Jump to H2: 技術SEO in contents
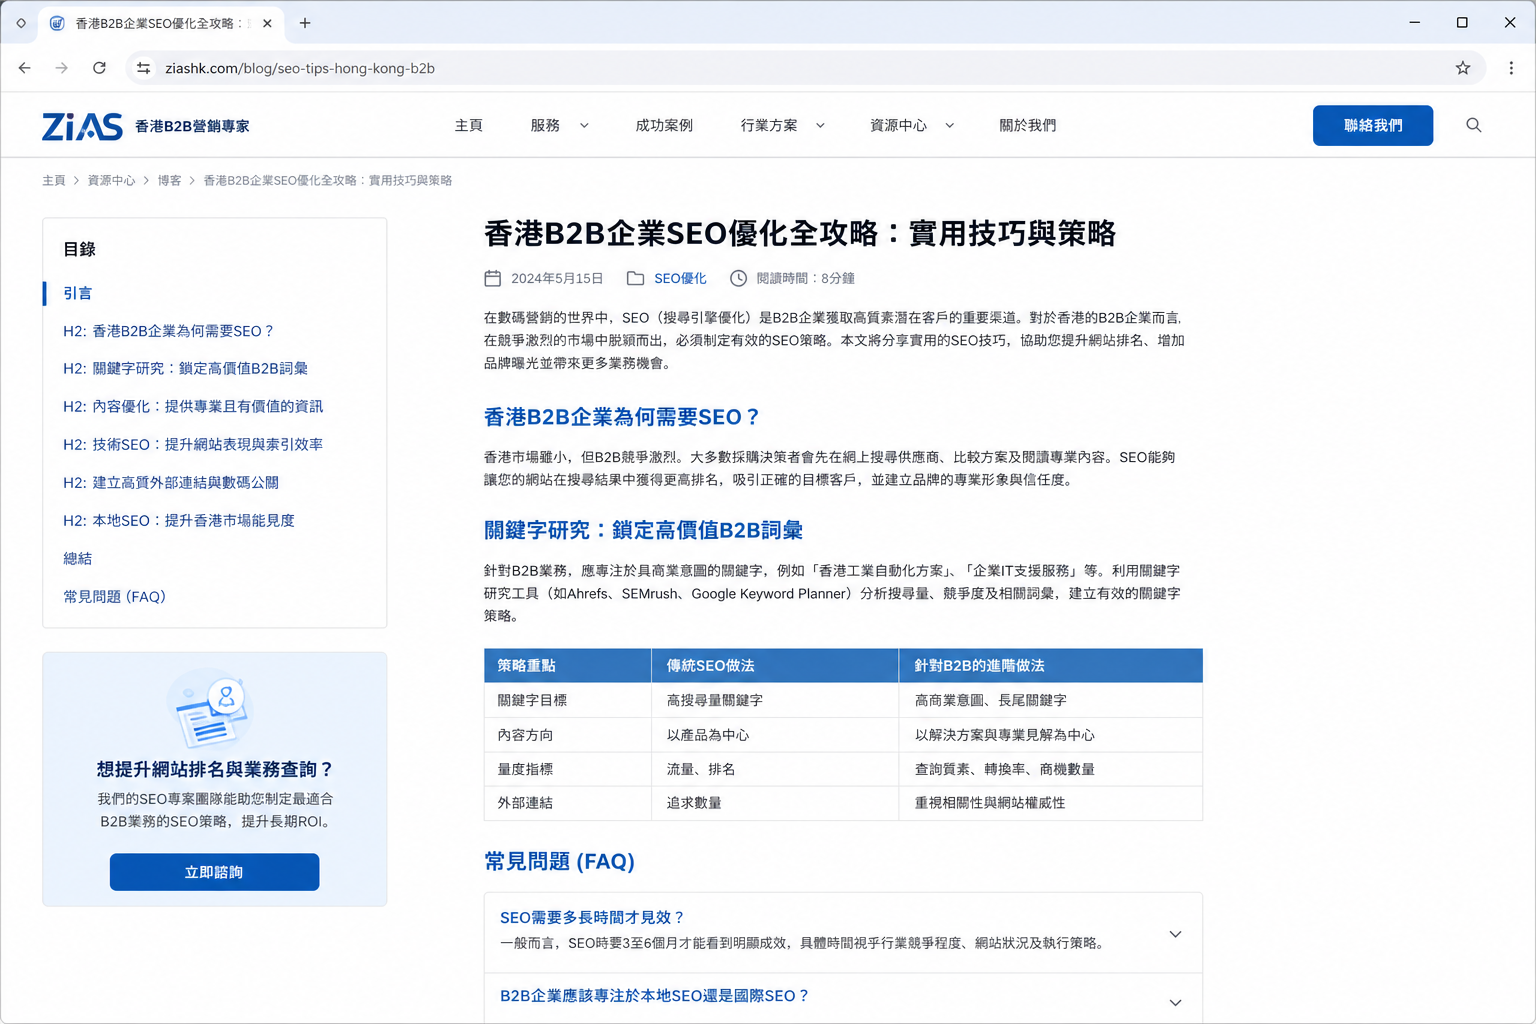 click(x=193, y=445)
